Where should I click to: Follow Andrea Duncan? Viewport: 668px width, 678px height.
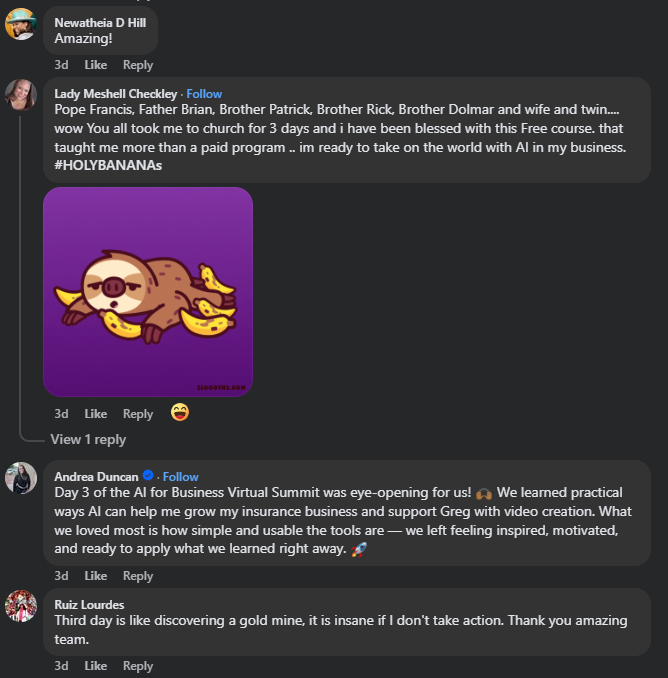181,477
